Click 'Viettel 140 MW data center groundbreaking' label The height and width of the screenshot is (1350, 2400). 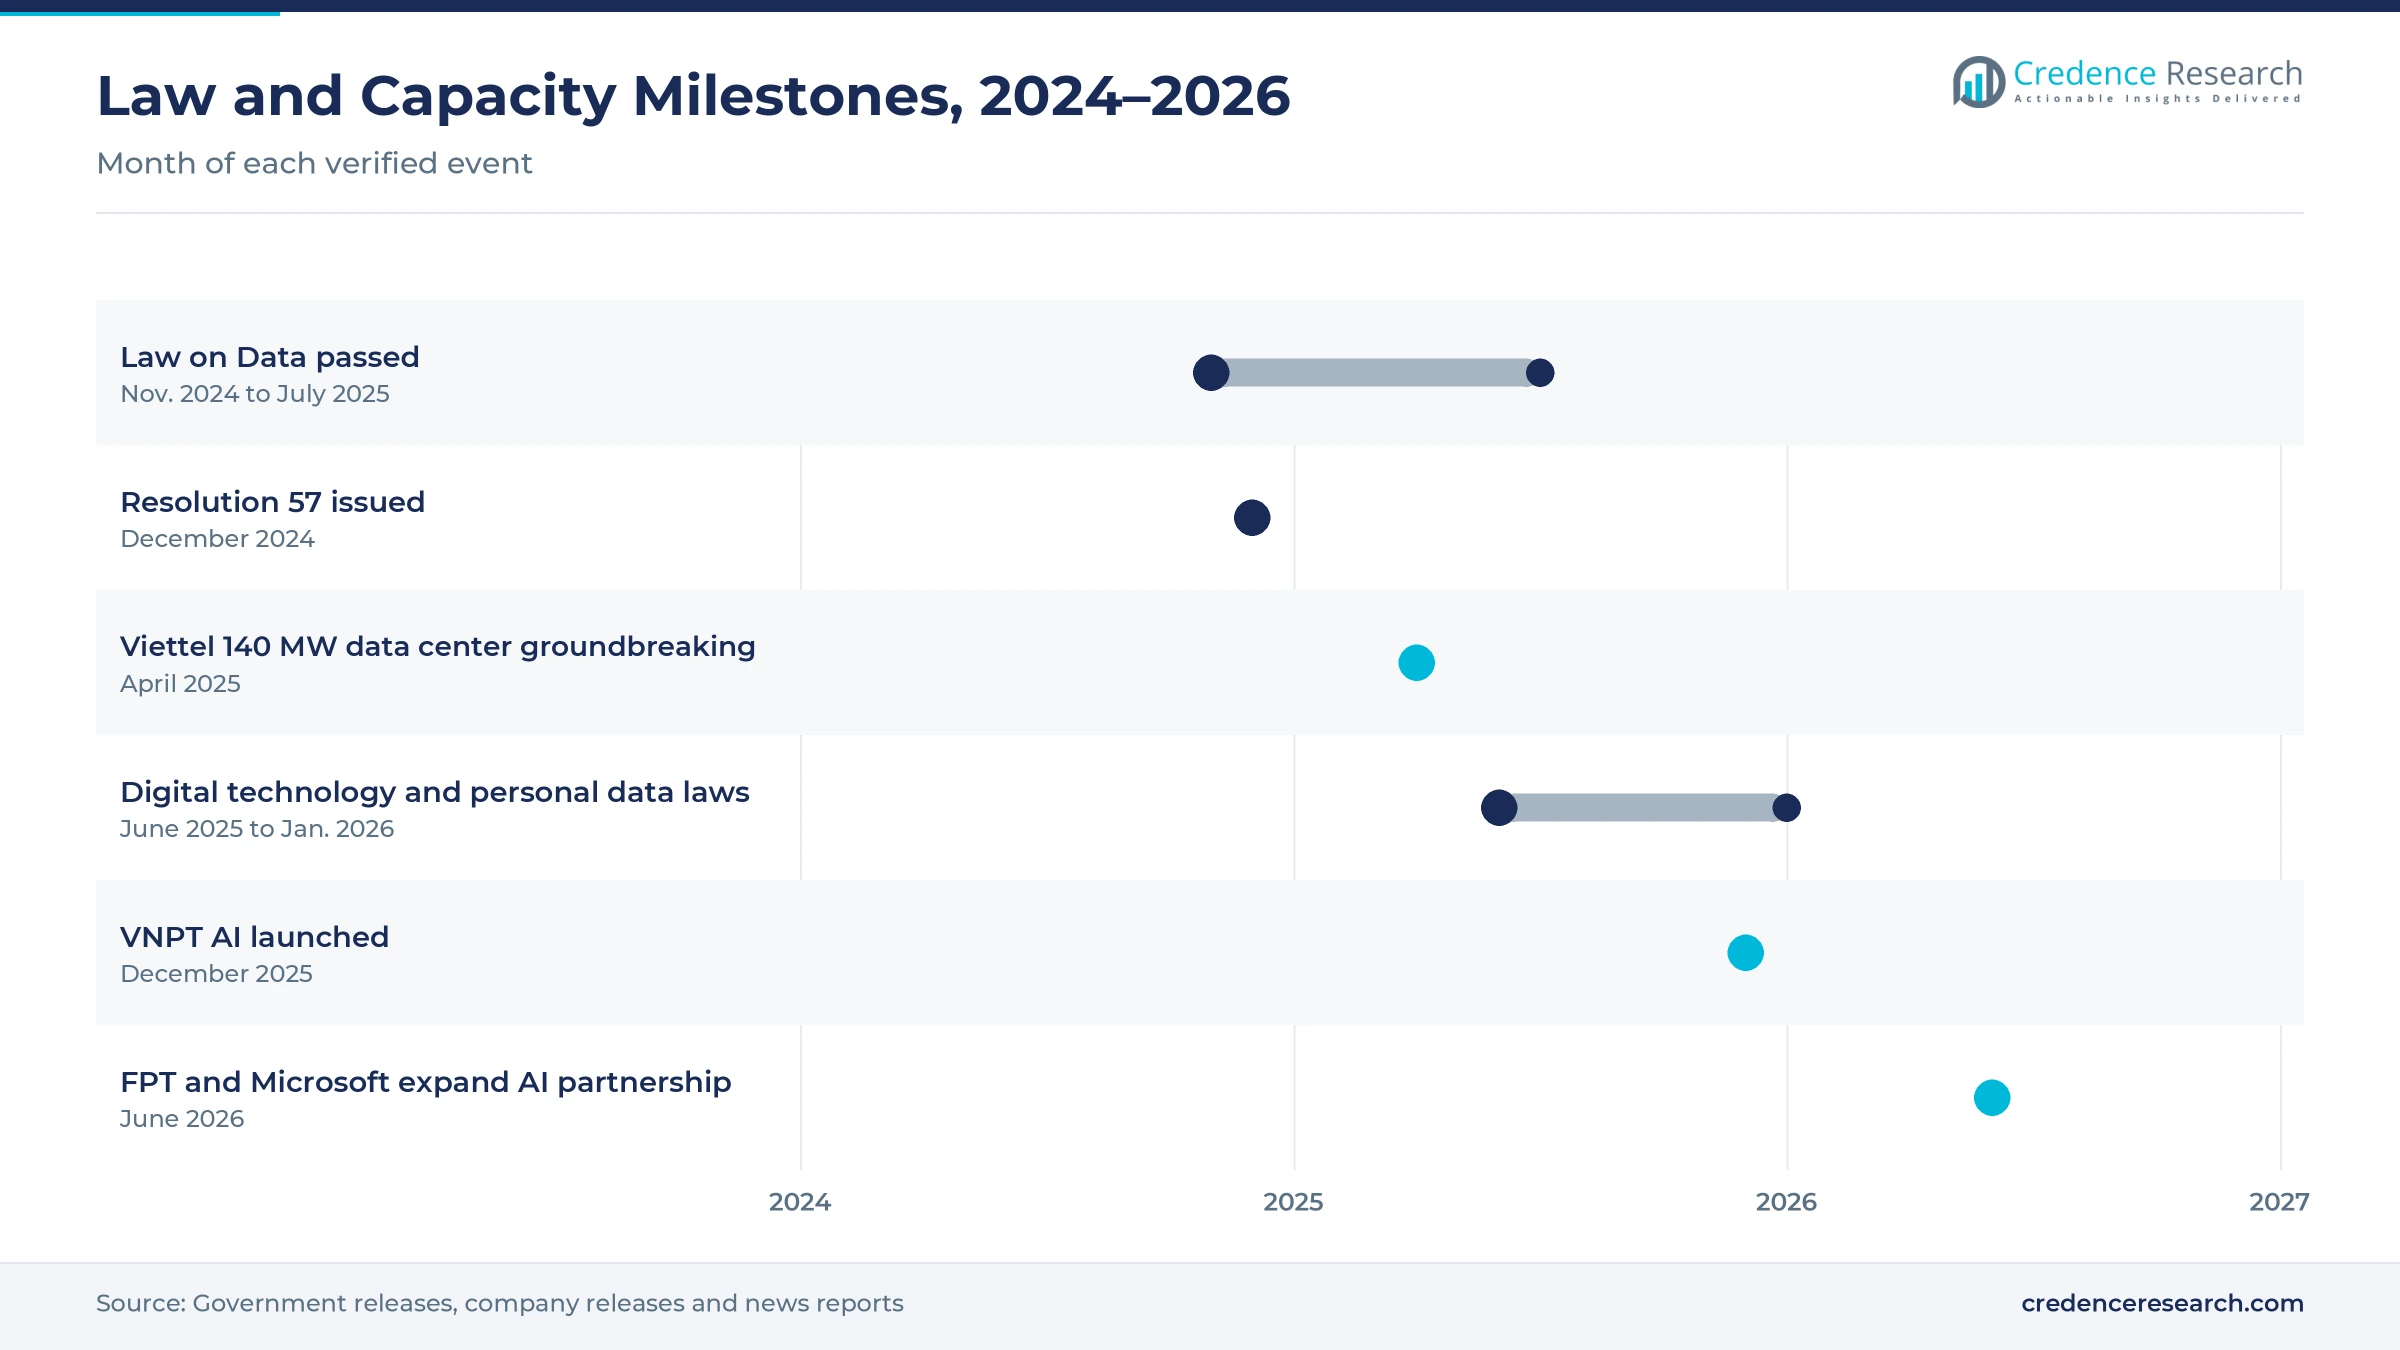coord(438,647)
